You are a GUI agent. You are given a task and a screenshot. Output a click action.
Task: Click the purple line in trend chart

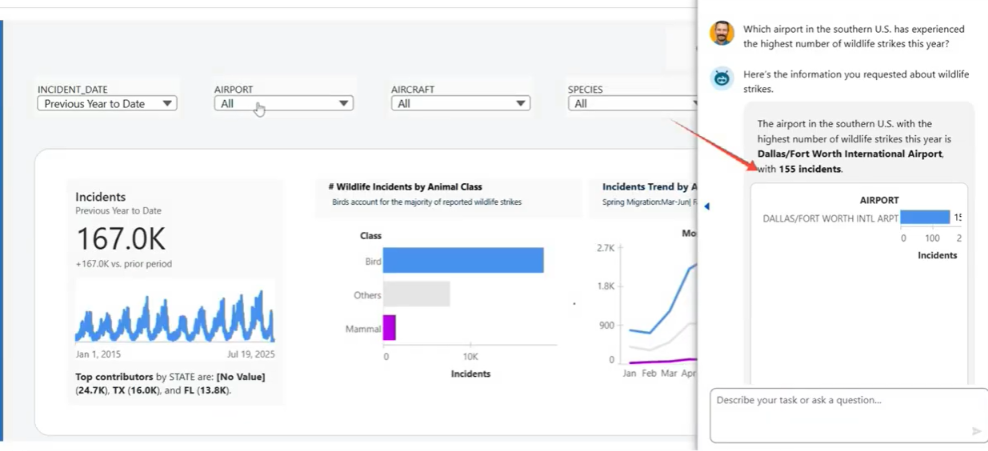click(x=662, y=362)
